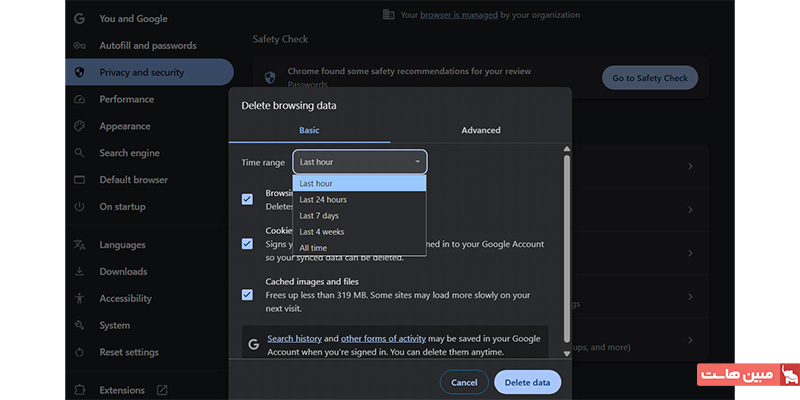Open the Search history link
This screenshot has height=400, width=800.
click(x=294, y=338)
